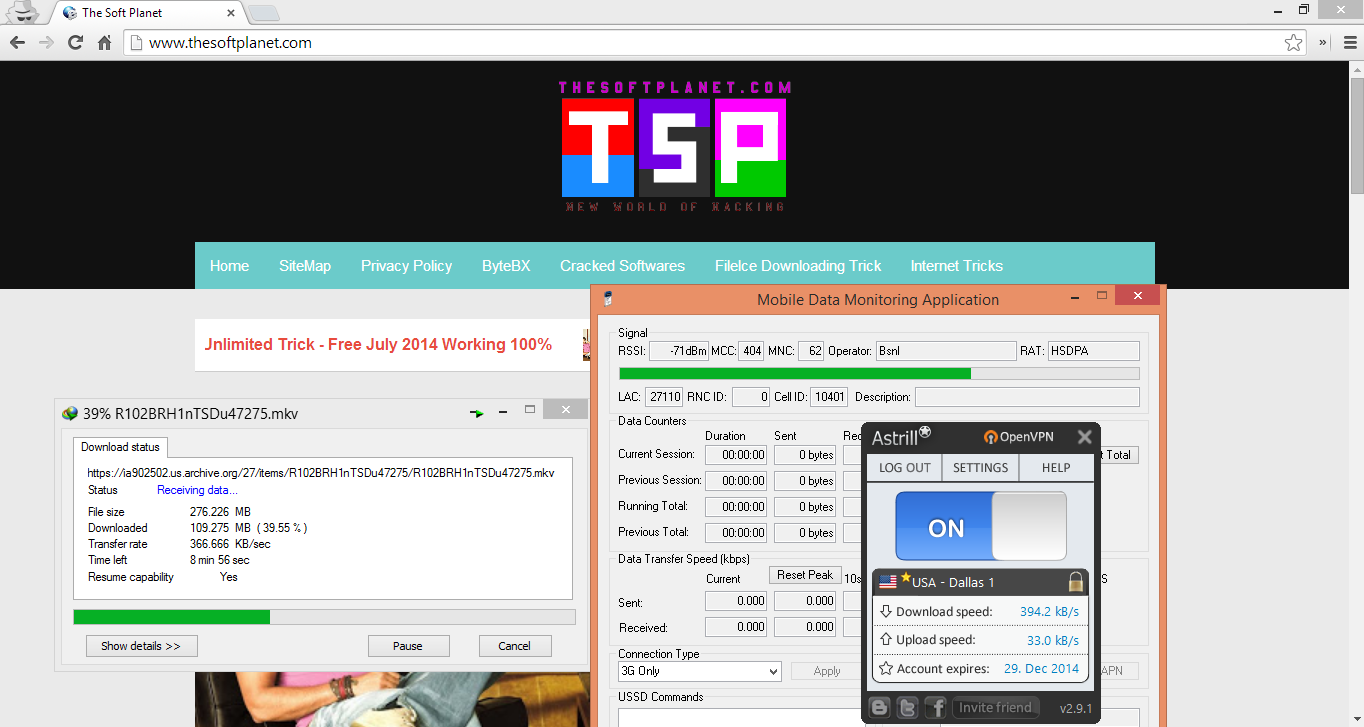The image size is (1364, 727).
Task: Open the Free July 2014 Working 100% article link
Action: 378,345
